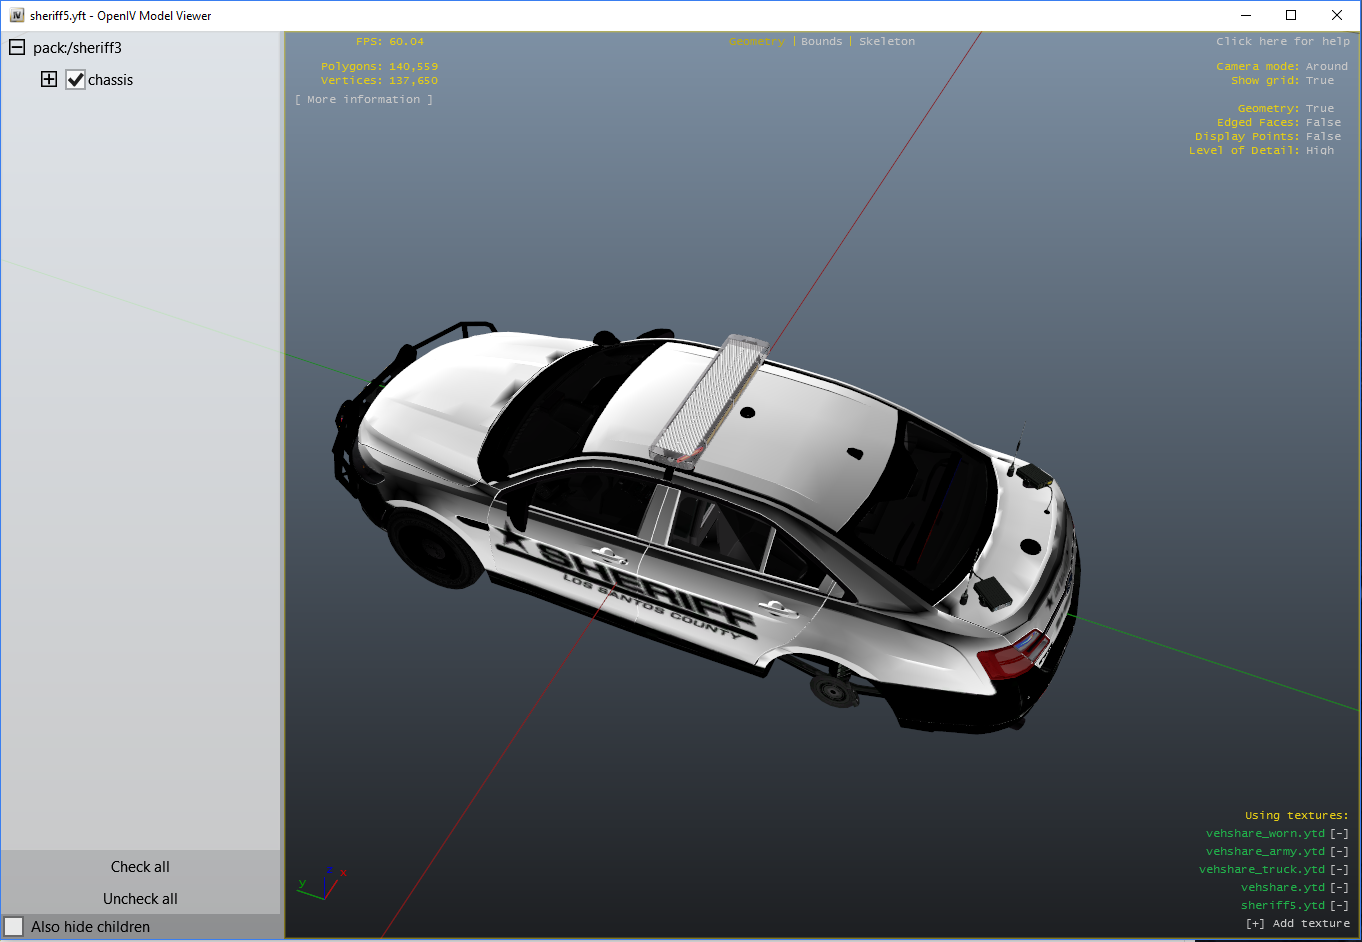Toggle Show grid setting
Screen dimensions: 1362x942
[x=1319, y=81]
